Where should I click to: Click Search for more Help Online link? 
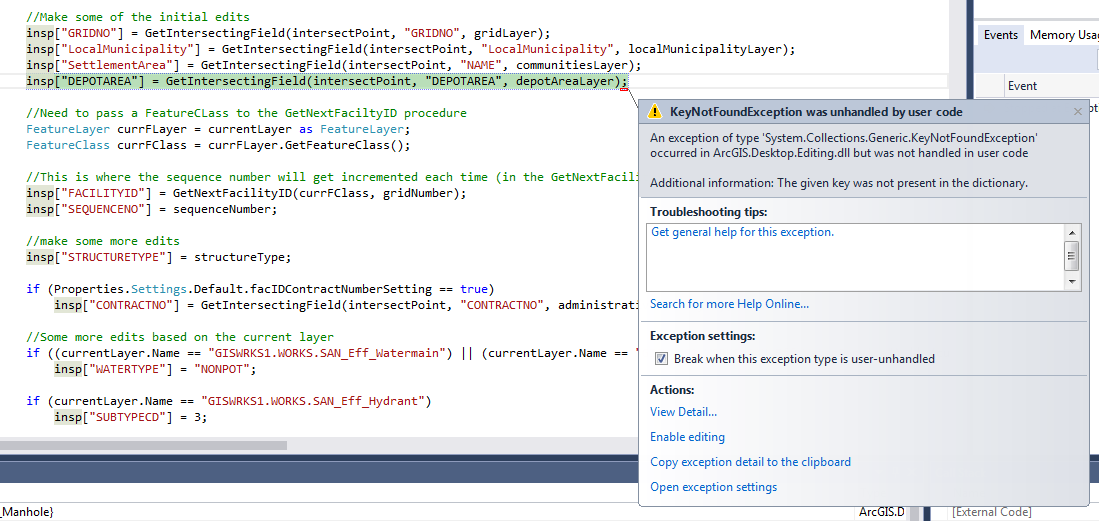click(729, 304)
